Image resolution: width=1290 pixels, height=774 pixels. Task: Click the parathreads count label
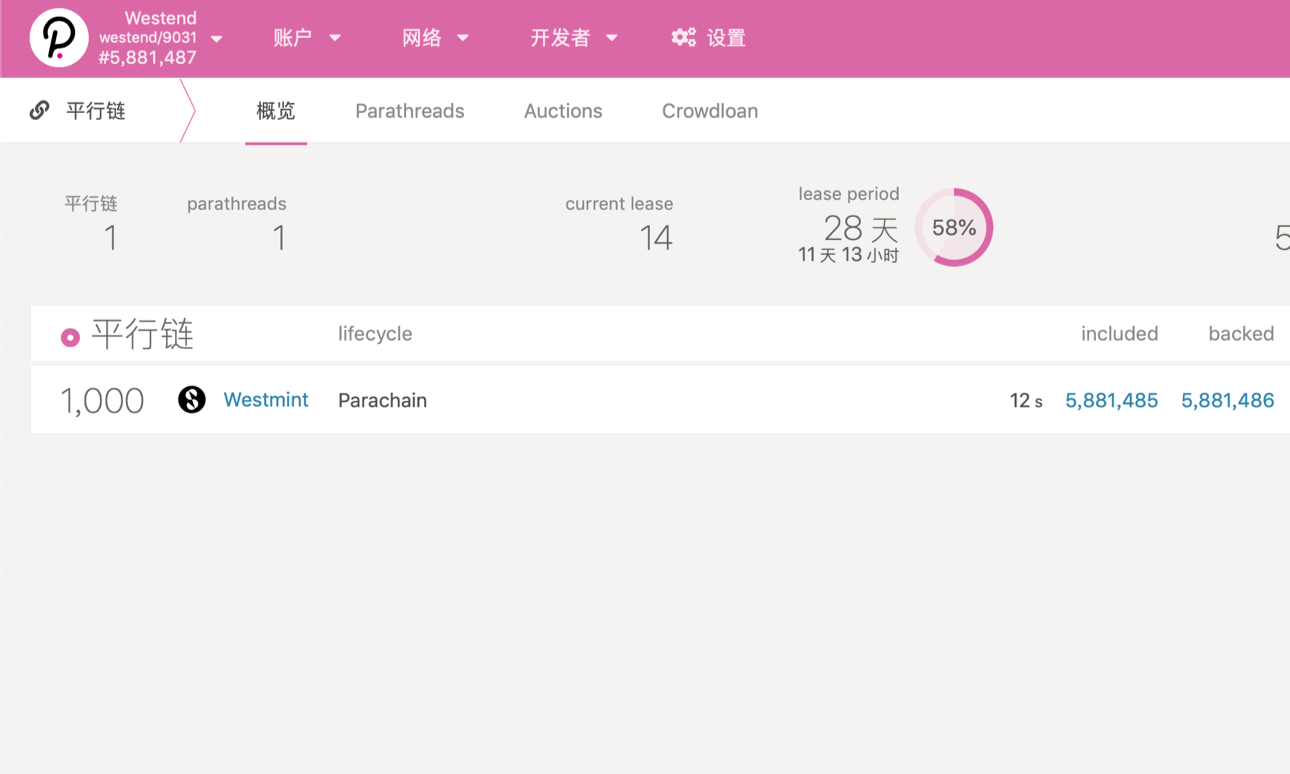(236, 204)
